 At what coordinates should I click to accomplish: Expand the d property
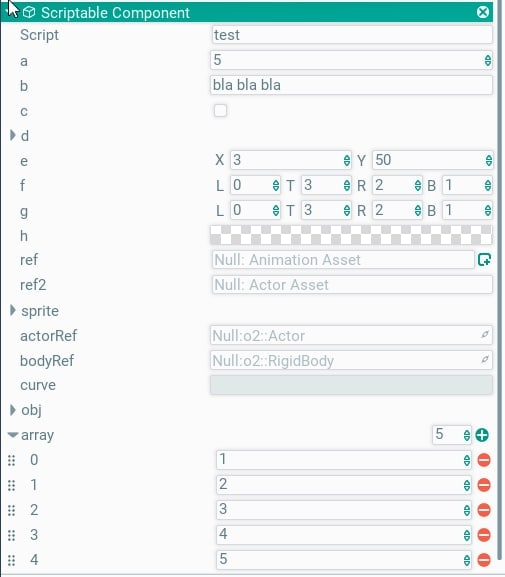[13, 135]
